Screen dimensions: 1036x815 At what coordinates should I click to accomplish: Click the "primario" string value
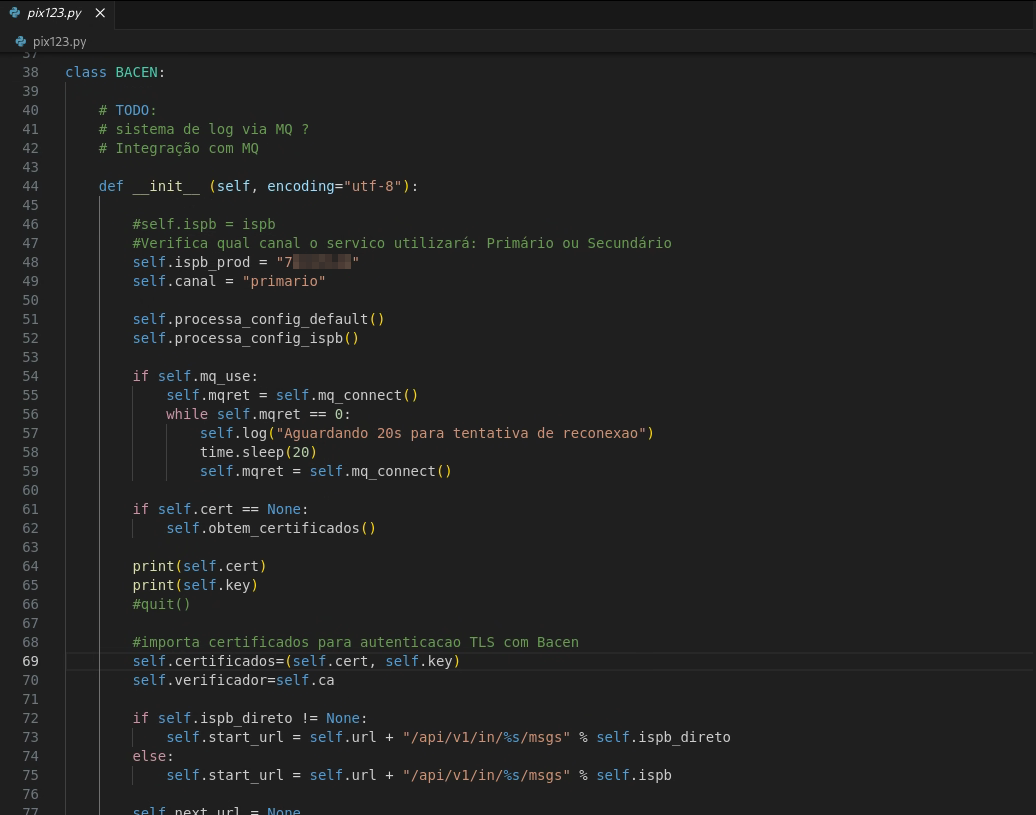[284, 281]
